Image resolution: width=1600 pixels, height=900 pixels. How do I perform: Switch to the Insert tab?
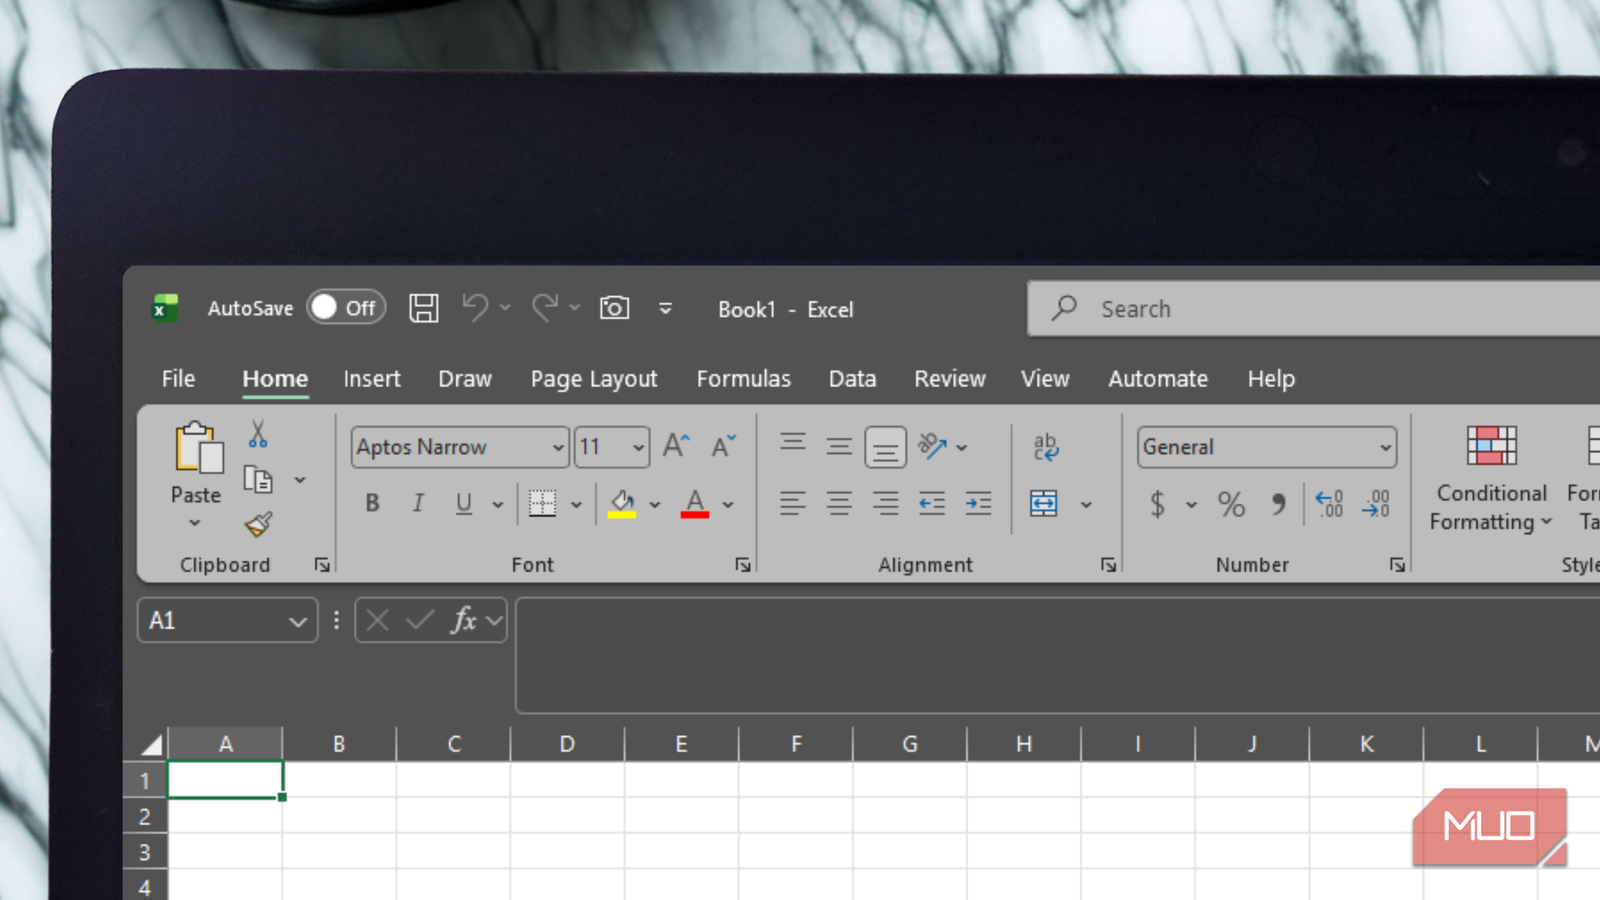pyautogui.click(x=372, y=379)
